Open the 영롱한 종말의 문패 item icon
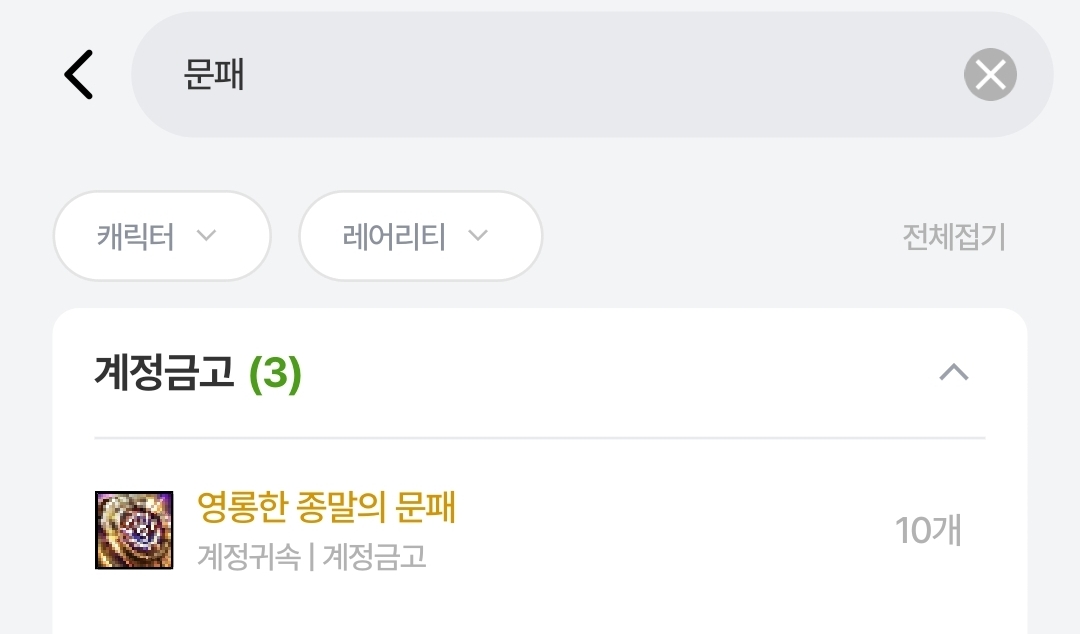Viewport: 1080px width, 634px height. [134, 530]
